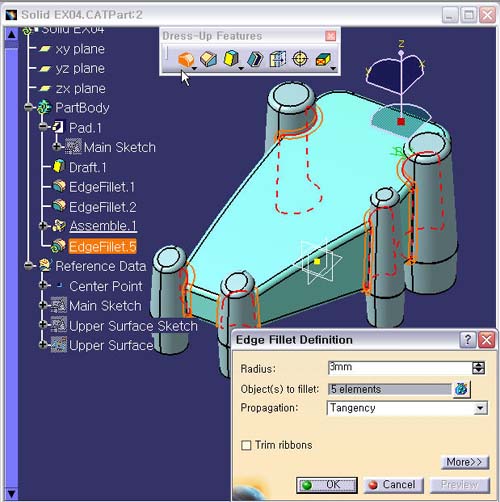The height and width of the screenshot is (502, 500).
Task: Click the More>> button
Action: pos(465,462)
